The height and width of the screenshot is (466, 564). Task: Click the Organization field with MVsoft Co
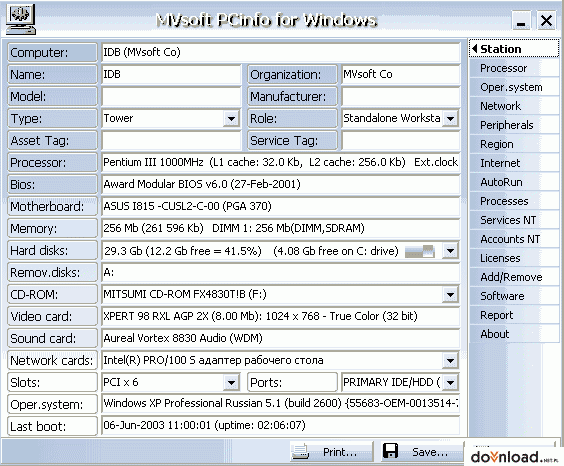point(401,74)
